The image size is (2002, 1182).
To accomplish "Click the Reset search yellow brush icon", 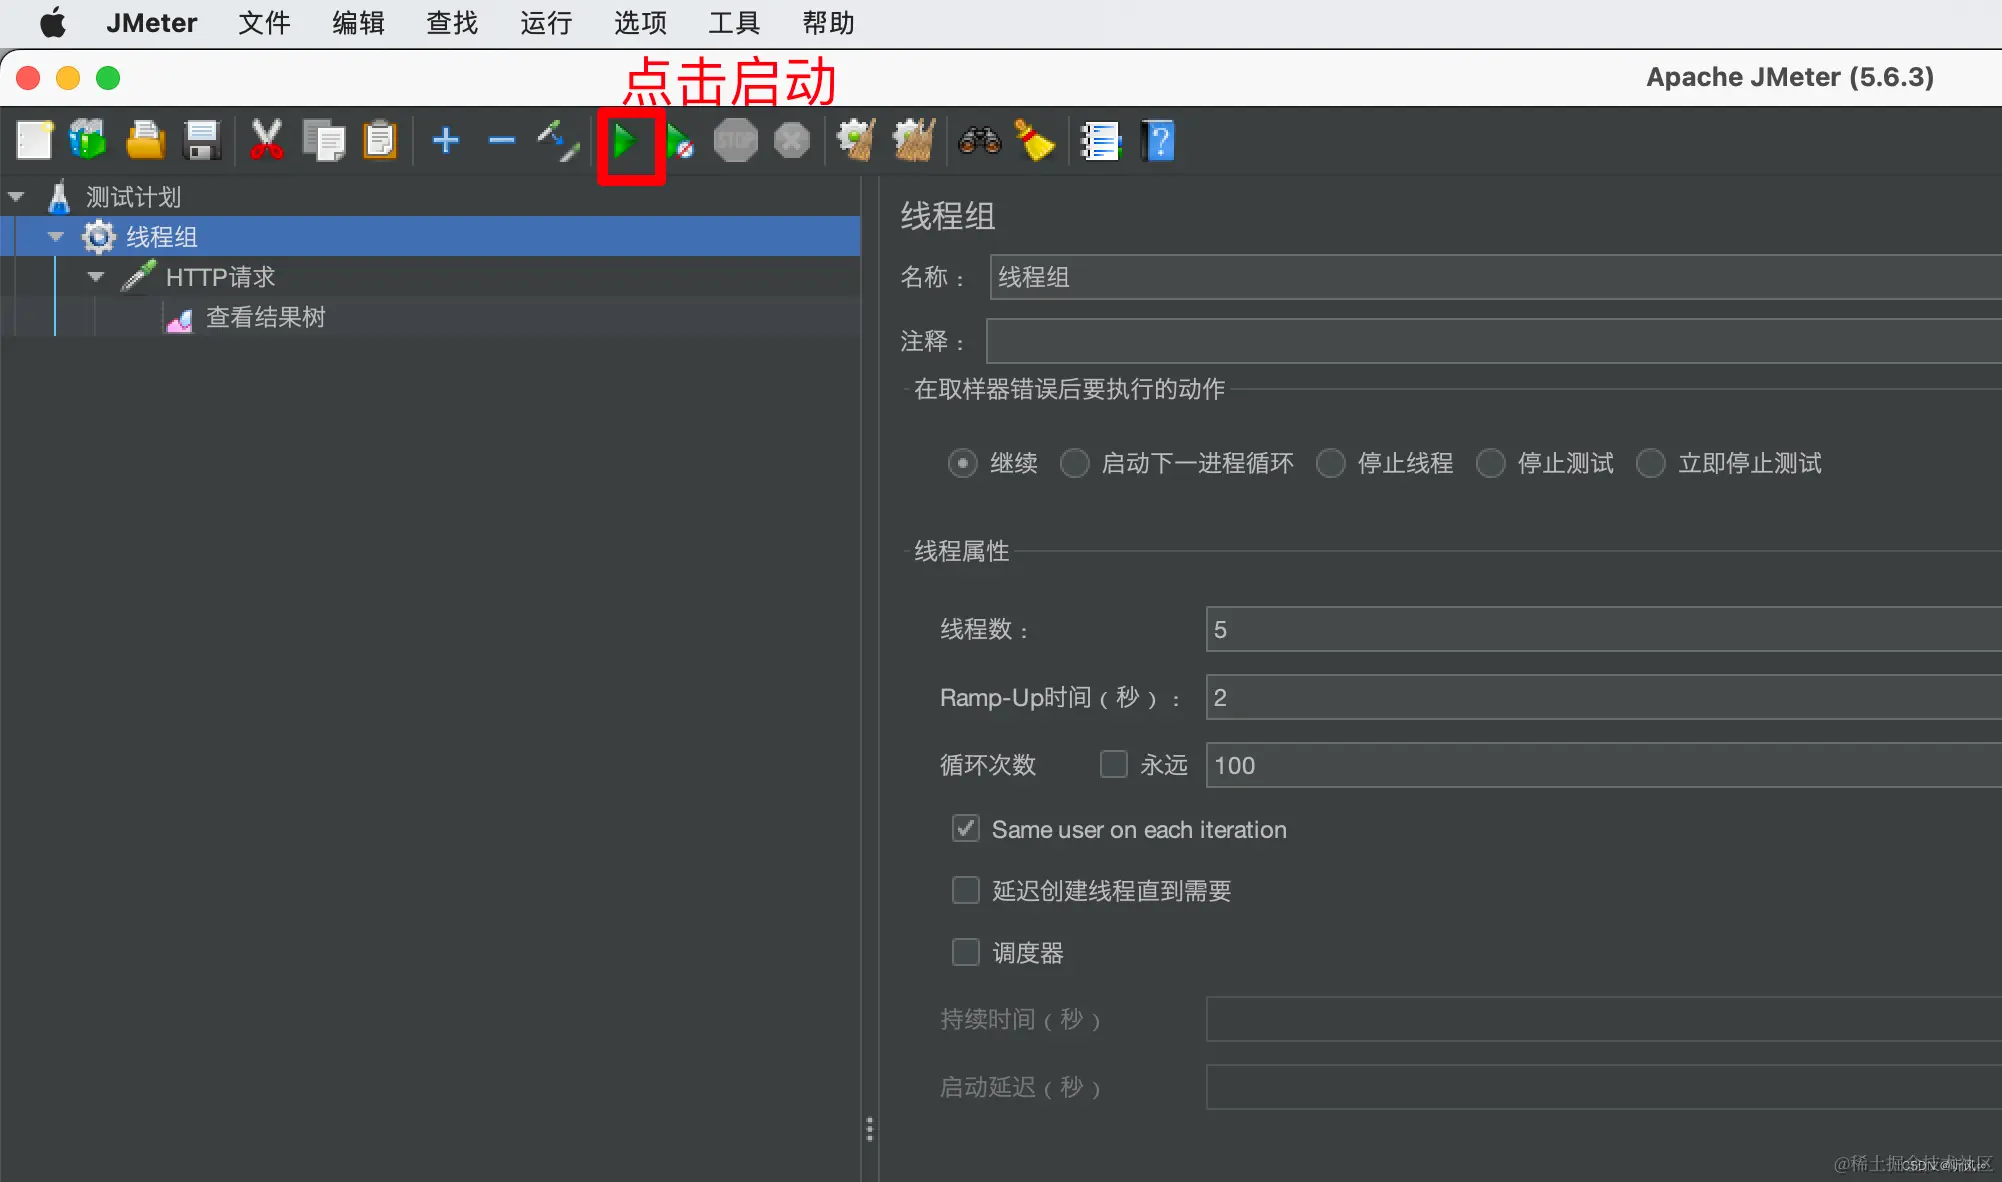I will (x=1035, y=140).
